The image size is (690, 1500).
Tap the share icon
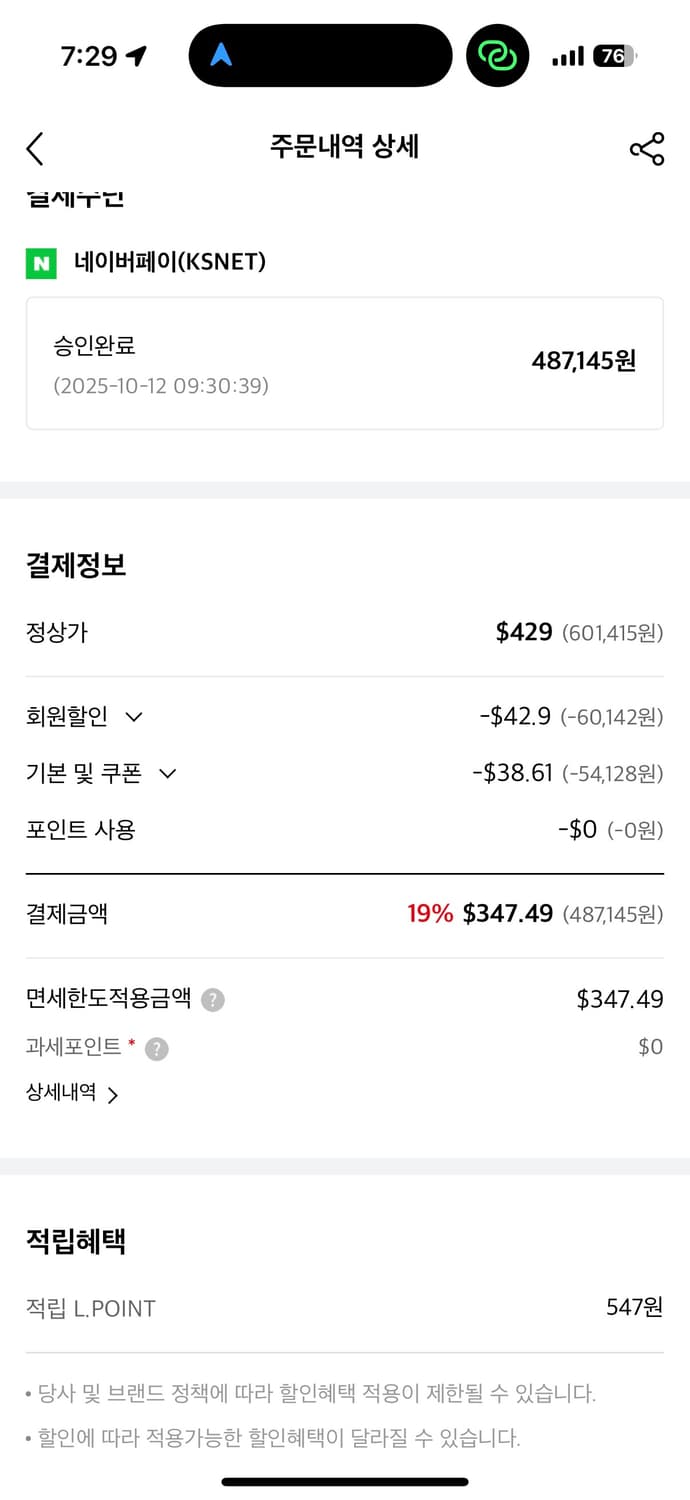(647, 149)
